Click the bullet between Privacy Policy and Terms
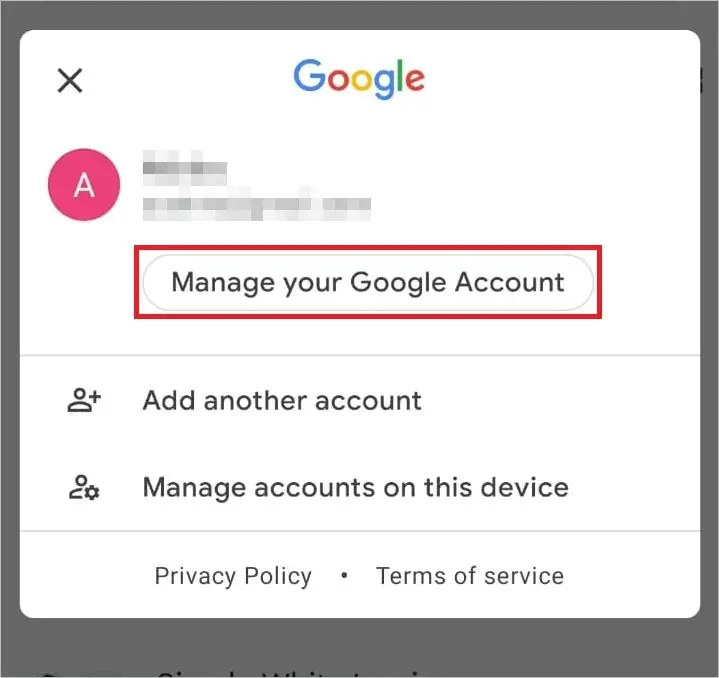 tap(344, 575)
